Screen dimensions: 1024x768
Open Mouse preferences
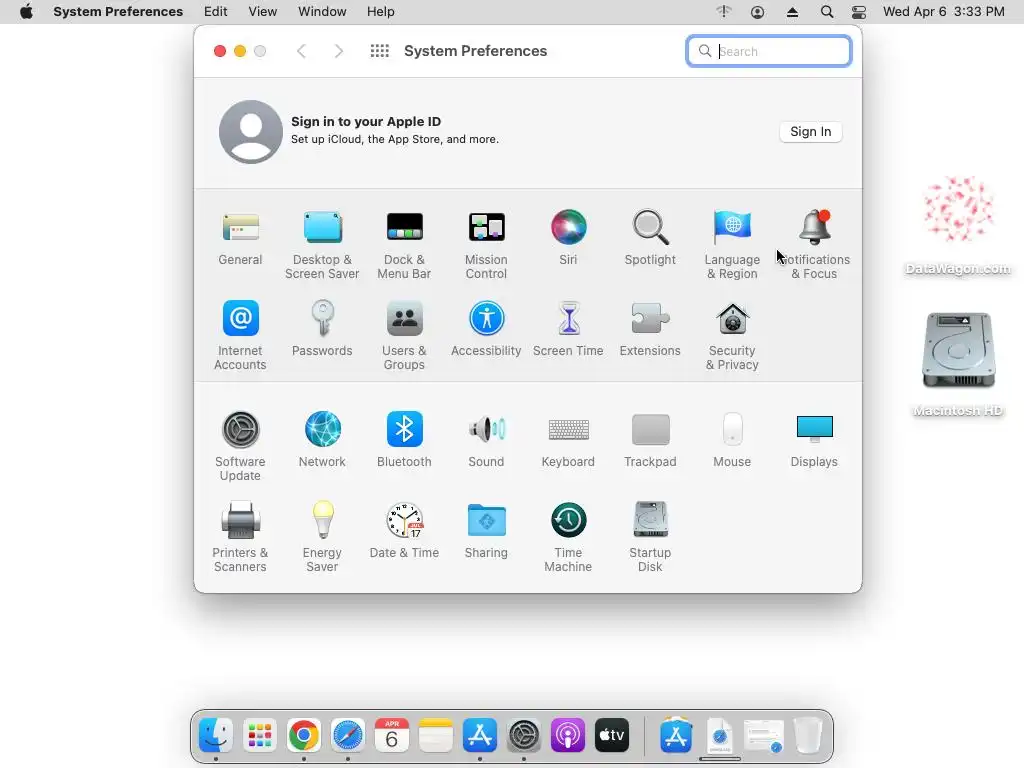(x=732, y=440)
